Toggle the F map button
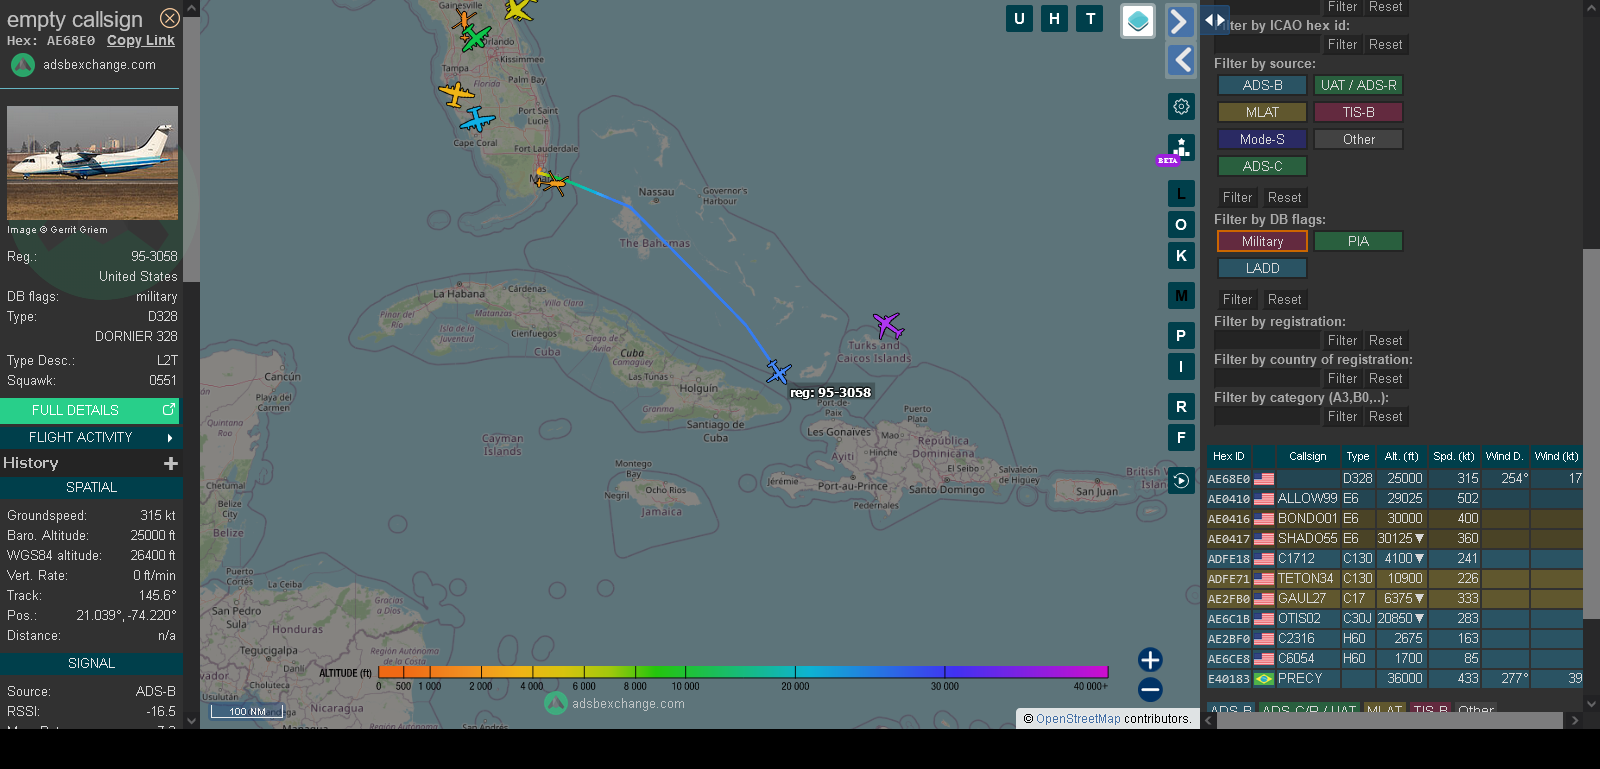Viewport: 1600px width, 769px height. (x=1181, y=438)
